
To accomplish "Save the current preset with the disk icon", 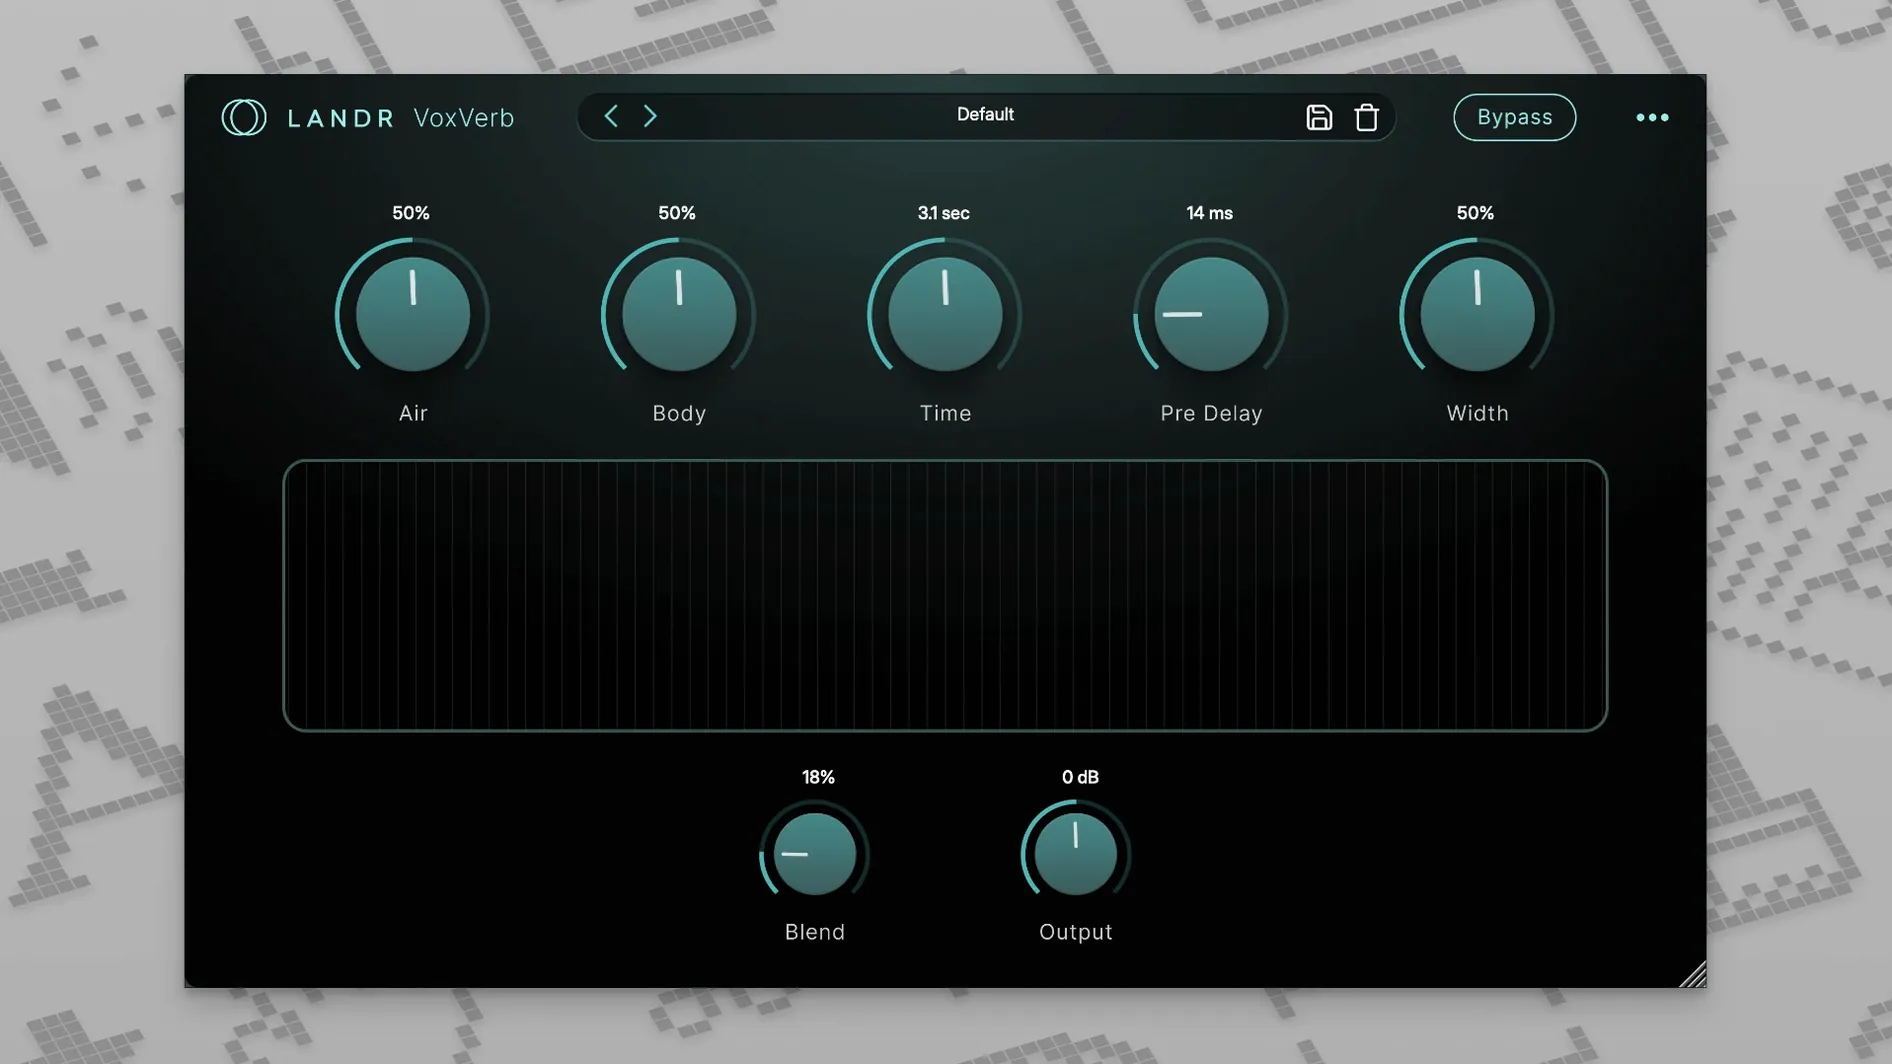I will [x=1319, y=117].
